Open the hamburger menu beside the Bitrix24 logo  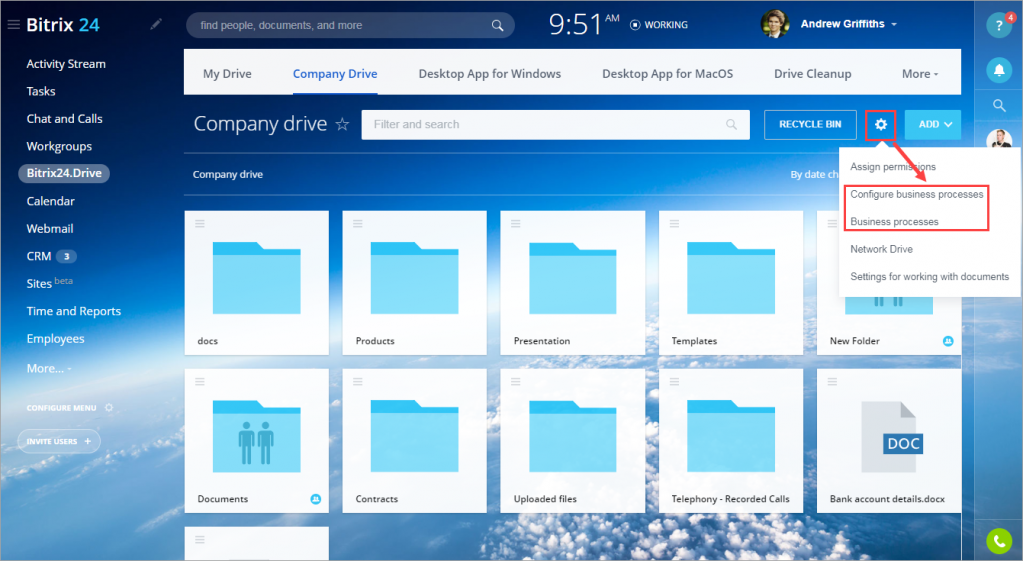[x=13, y=25]
